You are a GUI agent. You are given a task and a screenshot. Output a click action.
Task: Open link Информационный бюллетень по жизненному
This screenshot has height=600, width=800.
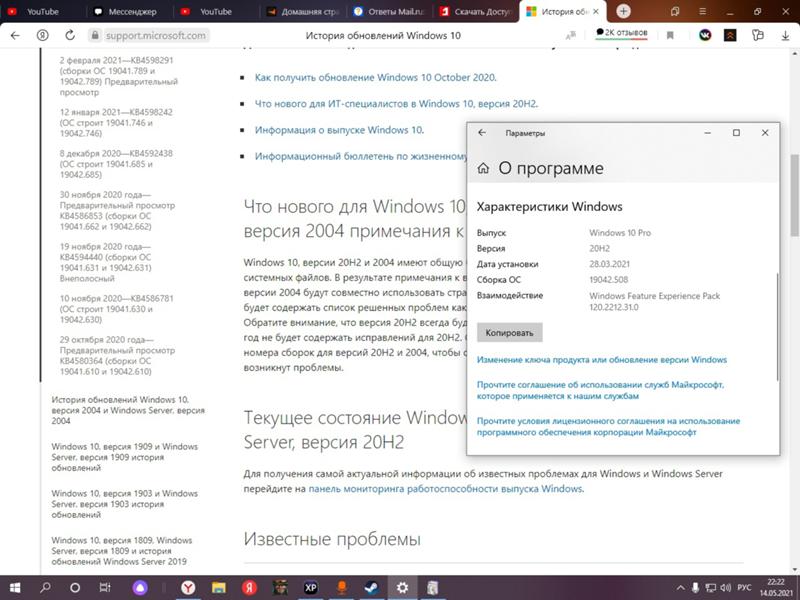361,156
